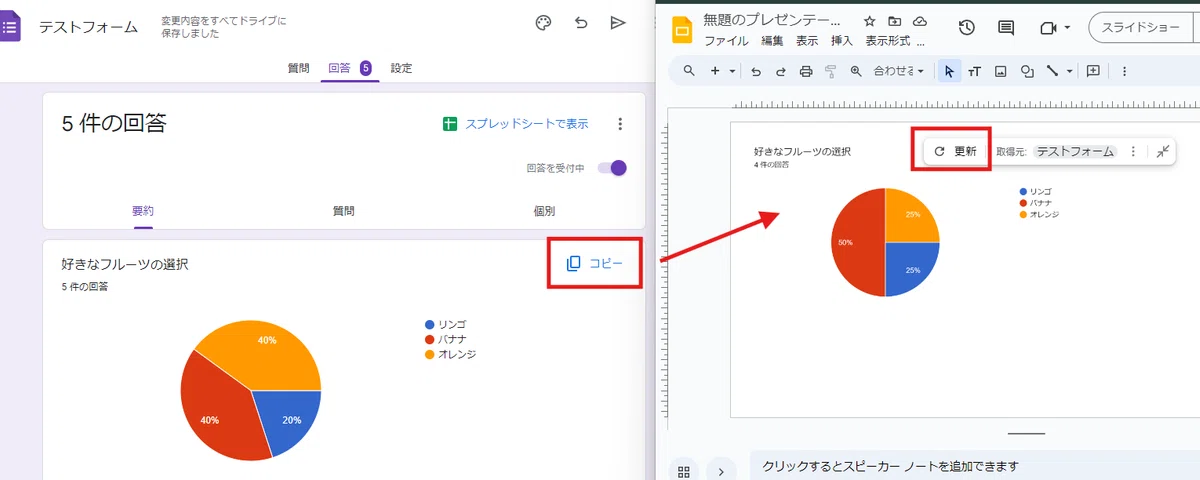The width and height of the screenshot is (1200, 480).
Task: Click undo in the Slides toolbar
Action: coord(756,71)
